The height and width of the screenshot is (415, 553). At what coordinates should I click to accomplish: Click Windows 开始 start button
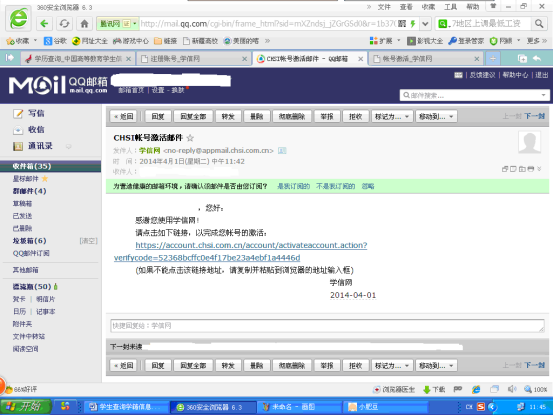pyautogui.click(x=26, y=407)
